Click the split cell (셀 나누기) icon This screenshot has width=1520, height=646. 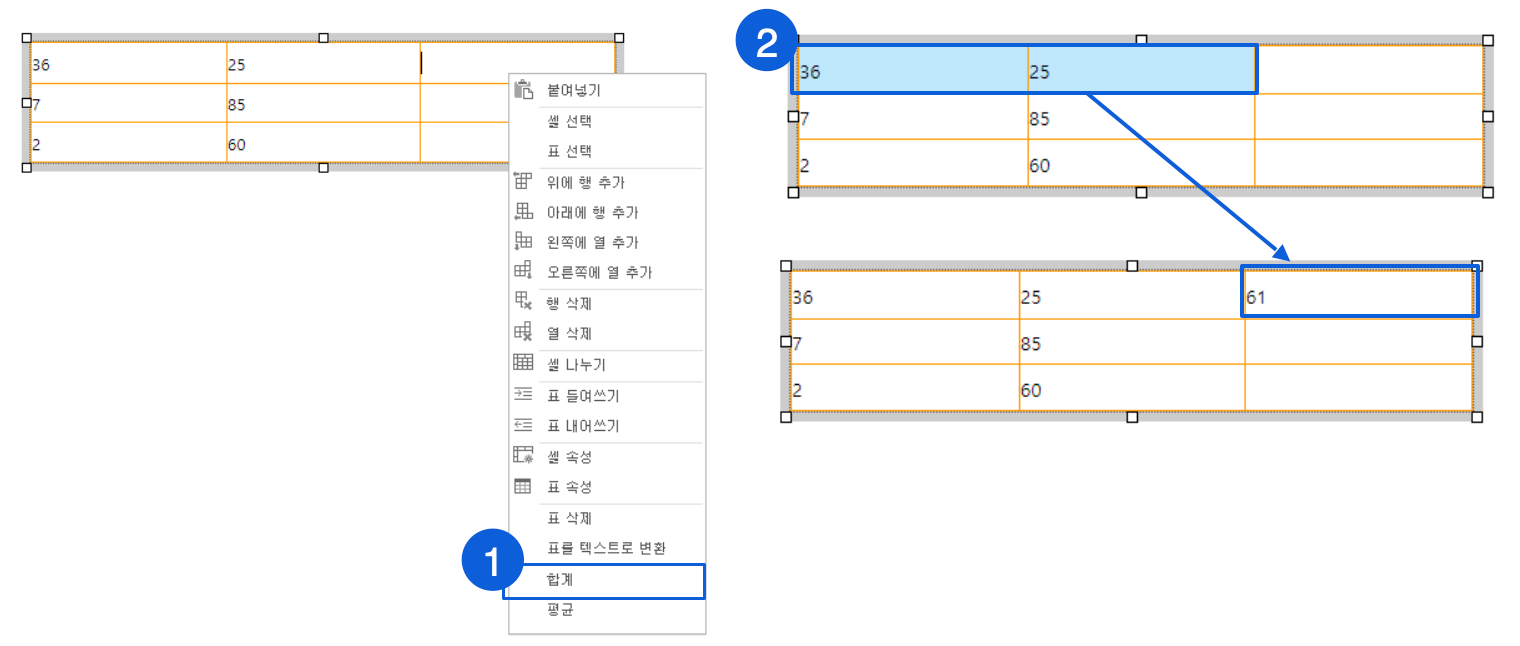tap(523, 363)
